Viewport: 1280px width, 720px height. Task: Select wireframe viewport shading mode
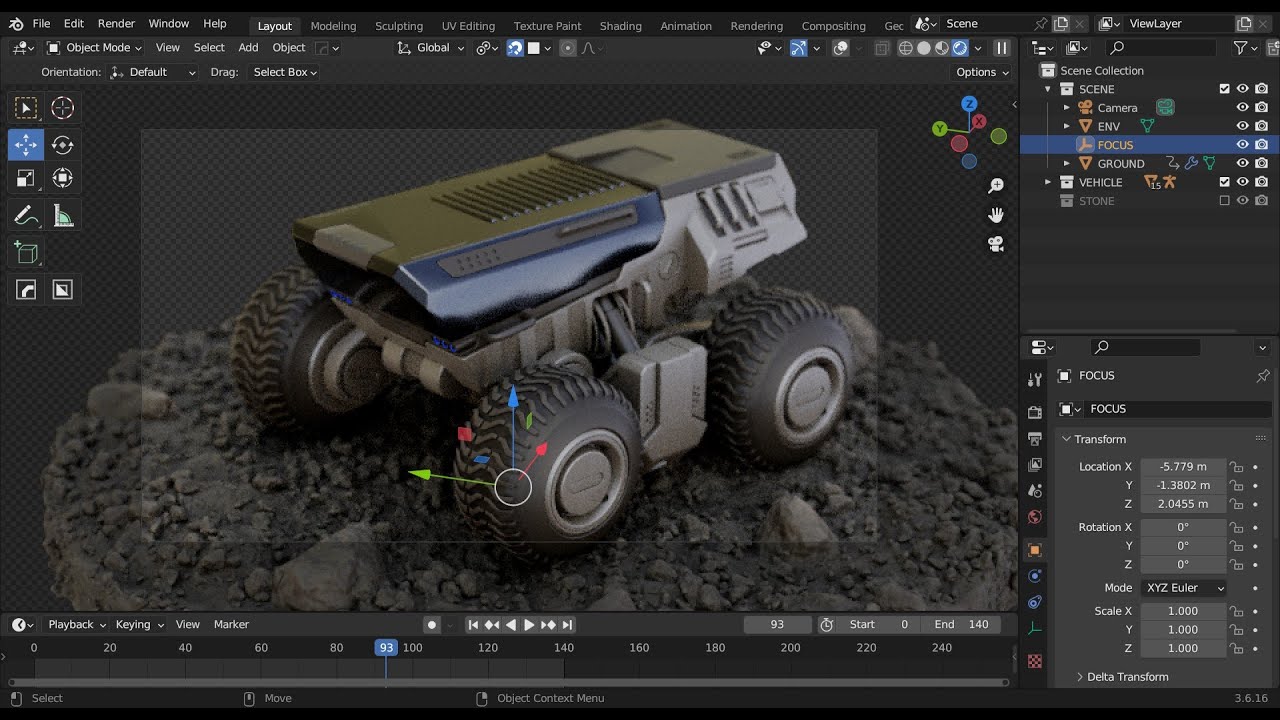coord(905,48)
